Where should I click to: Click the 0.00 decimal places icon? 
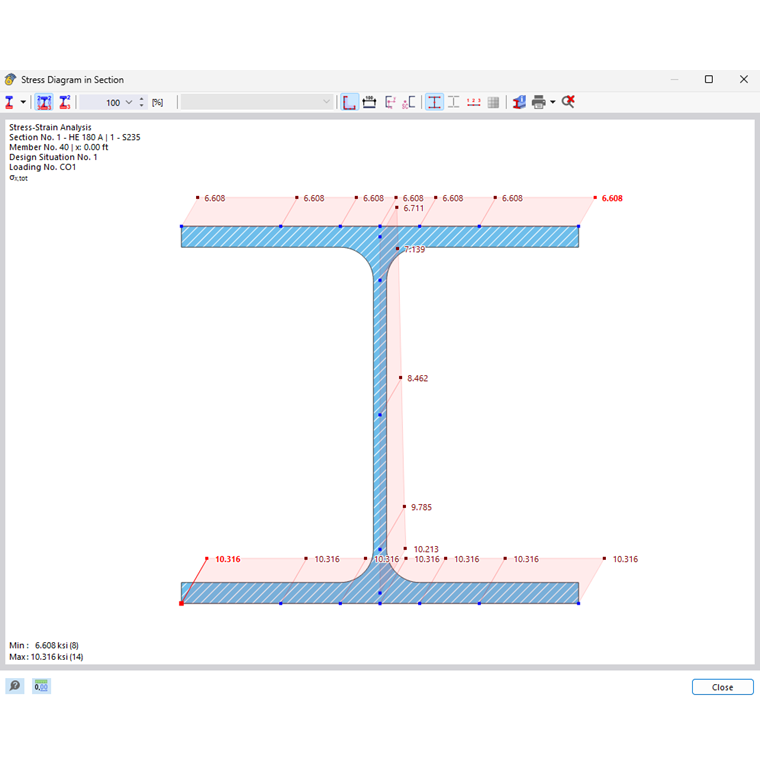click(41, 686)
